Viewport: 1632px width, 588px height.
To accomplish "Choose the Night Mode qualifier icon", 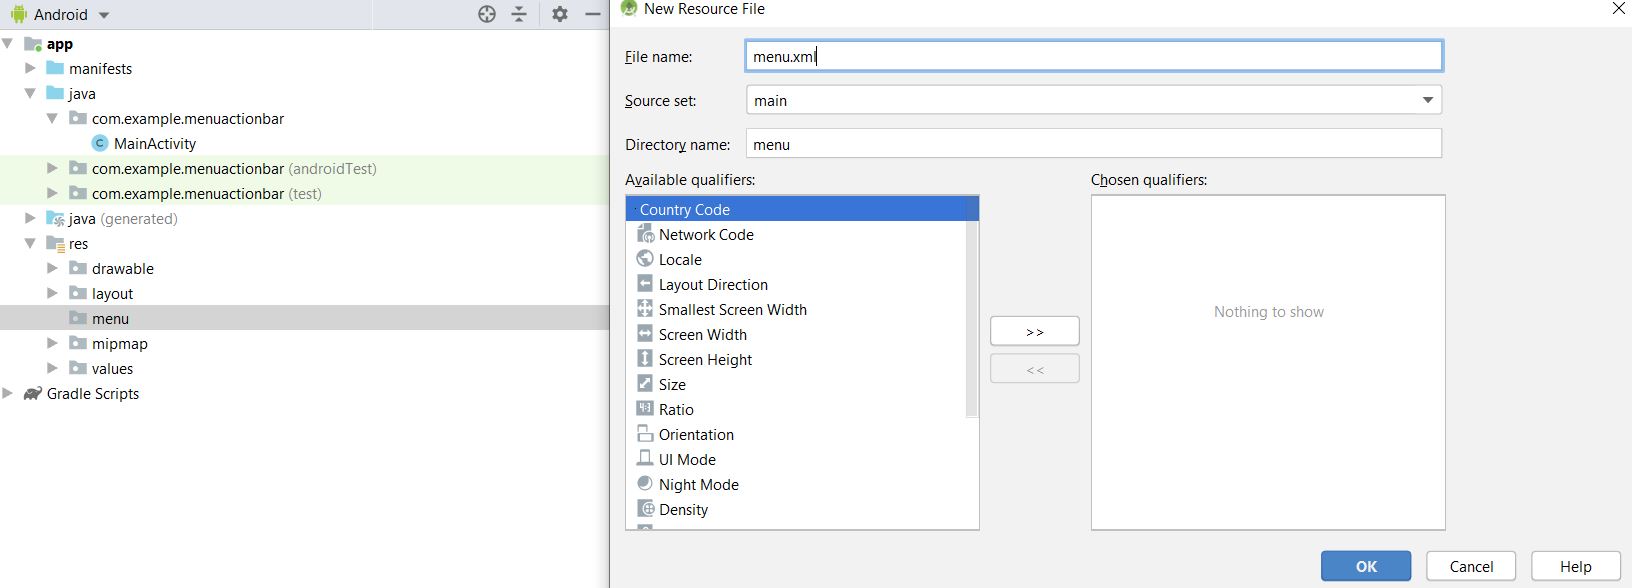I will 645,484.
